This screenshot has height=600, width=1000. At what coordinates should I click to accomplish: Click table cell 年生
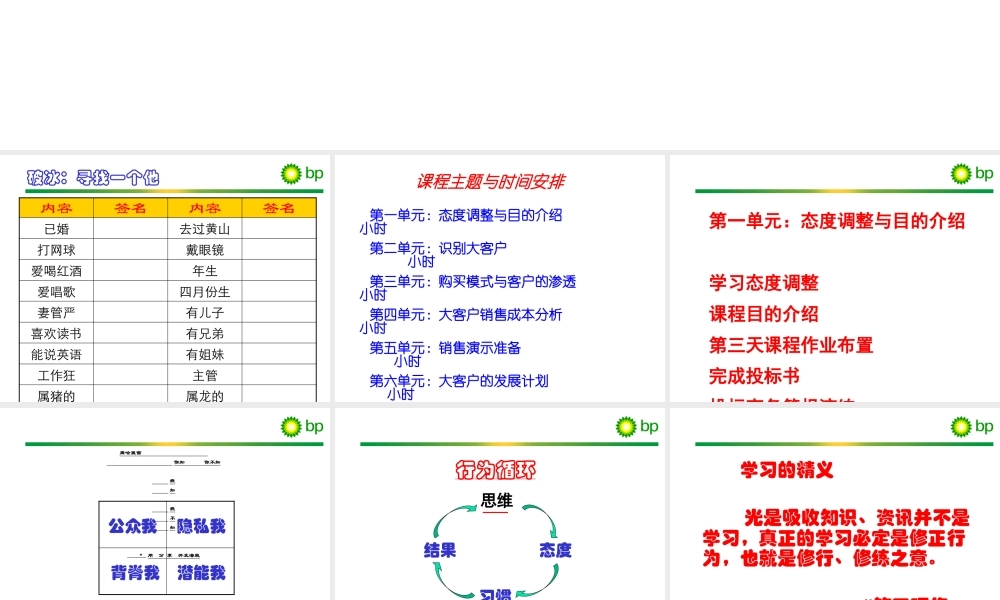[205, 271]
